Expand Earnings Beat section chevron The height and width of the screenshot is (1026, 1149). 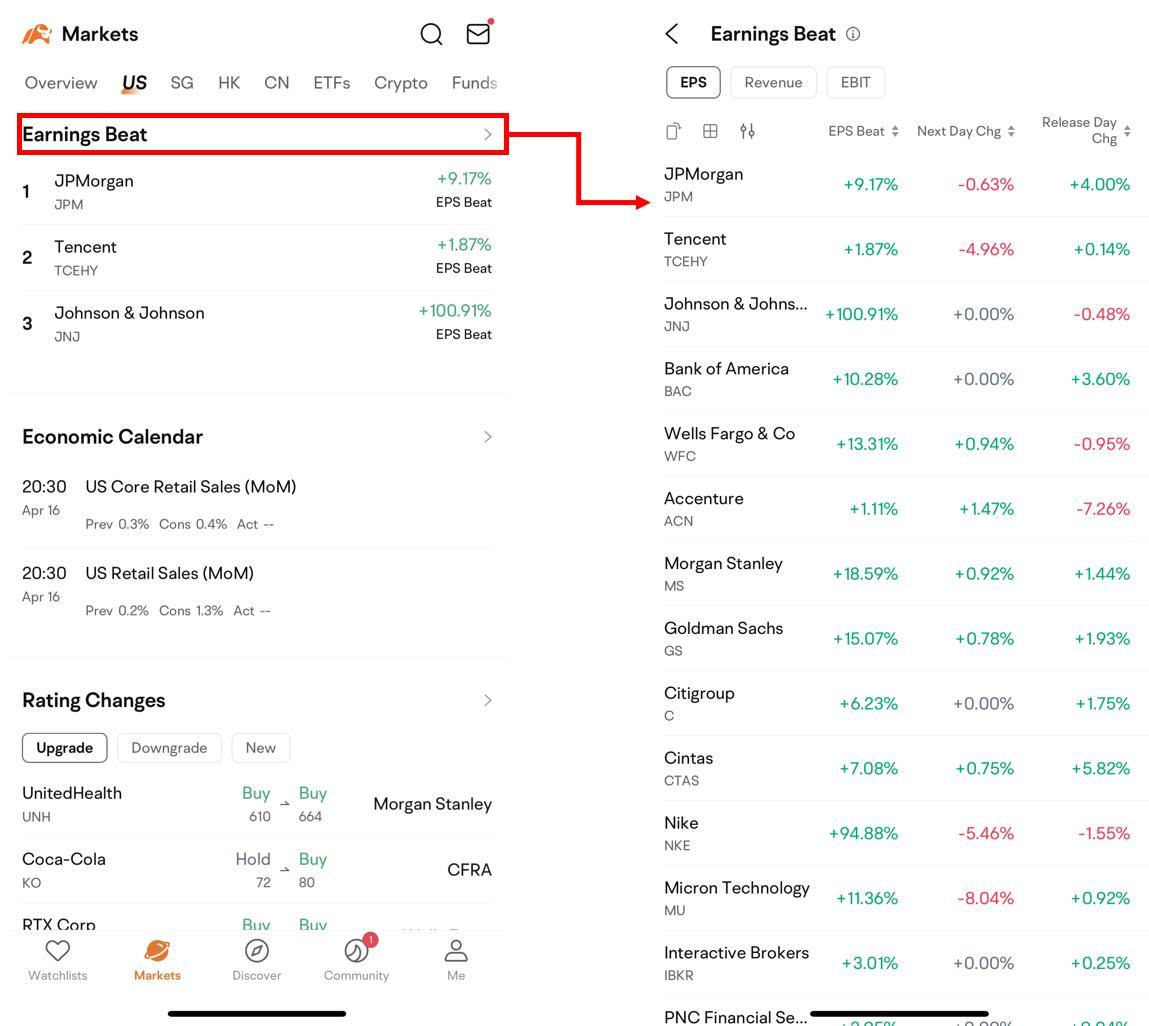coord(488,134)
